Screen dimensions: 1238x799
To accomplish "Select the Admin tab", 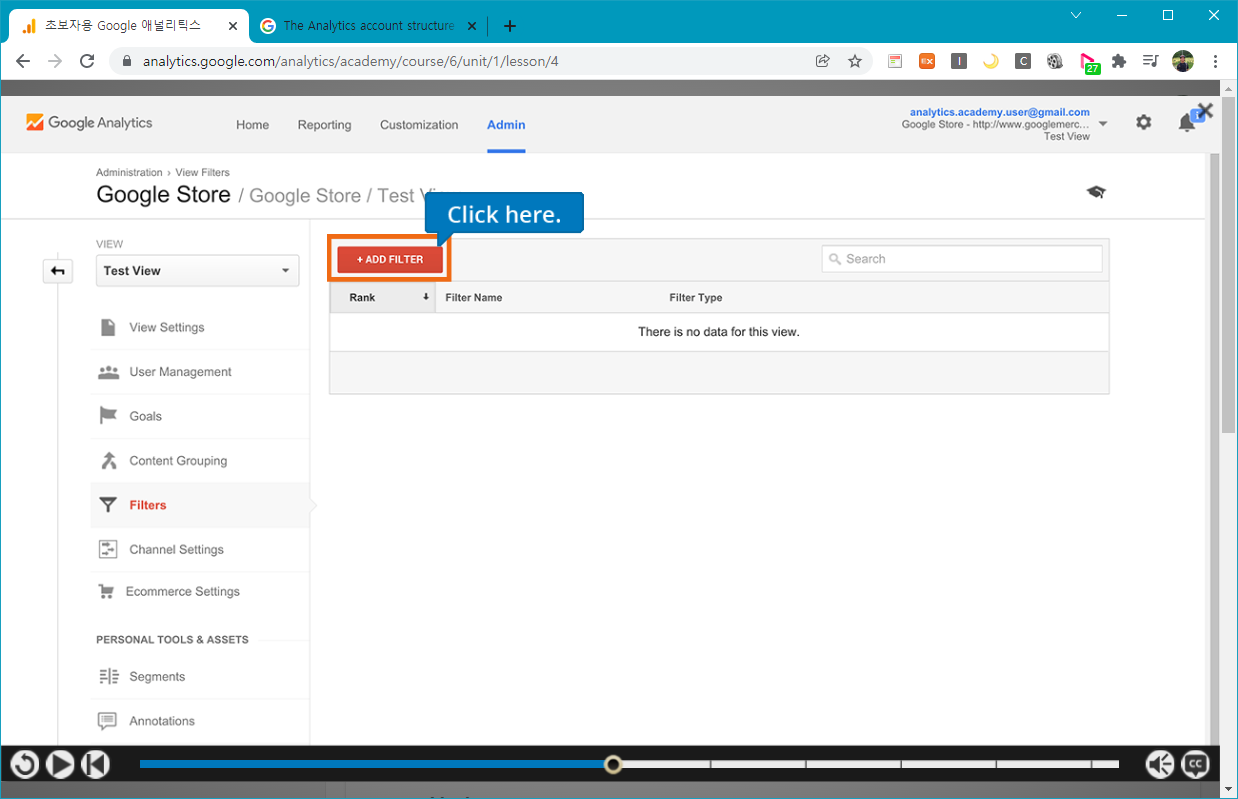I will coord(506,125).
